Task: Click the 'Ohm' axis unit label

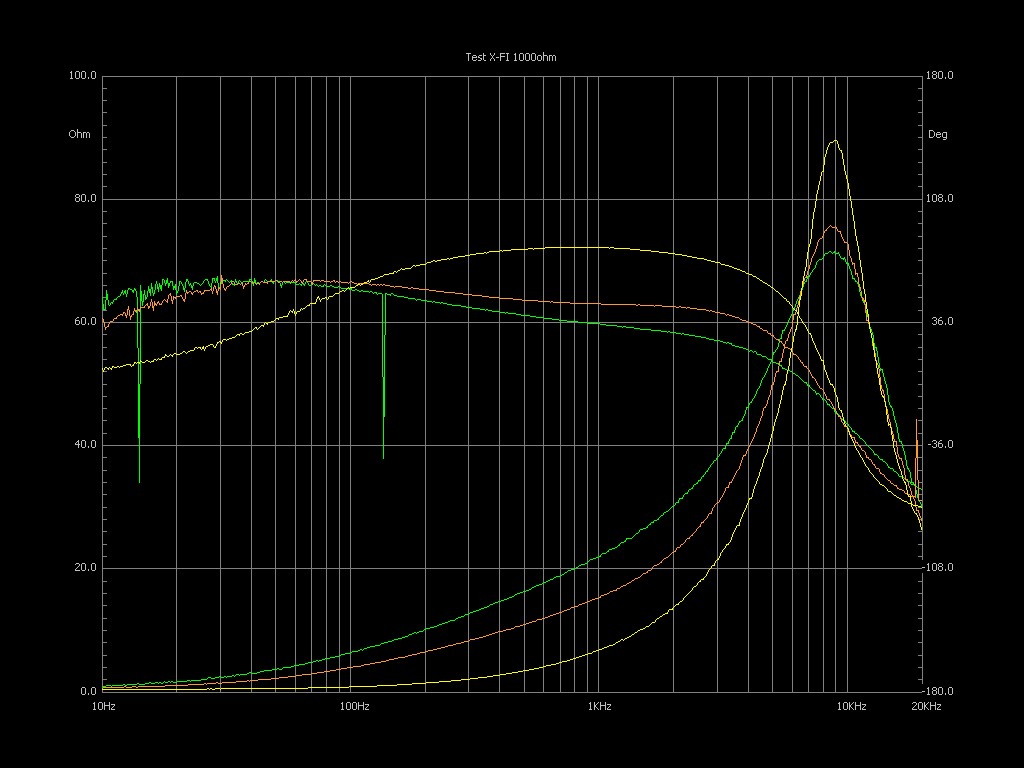Action: point(80,135)
